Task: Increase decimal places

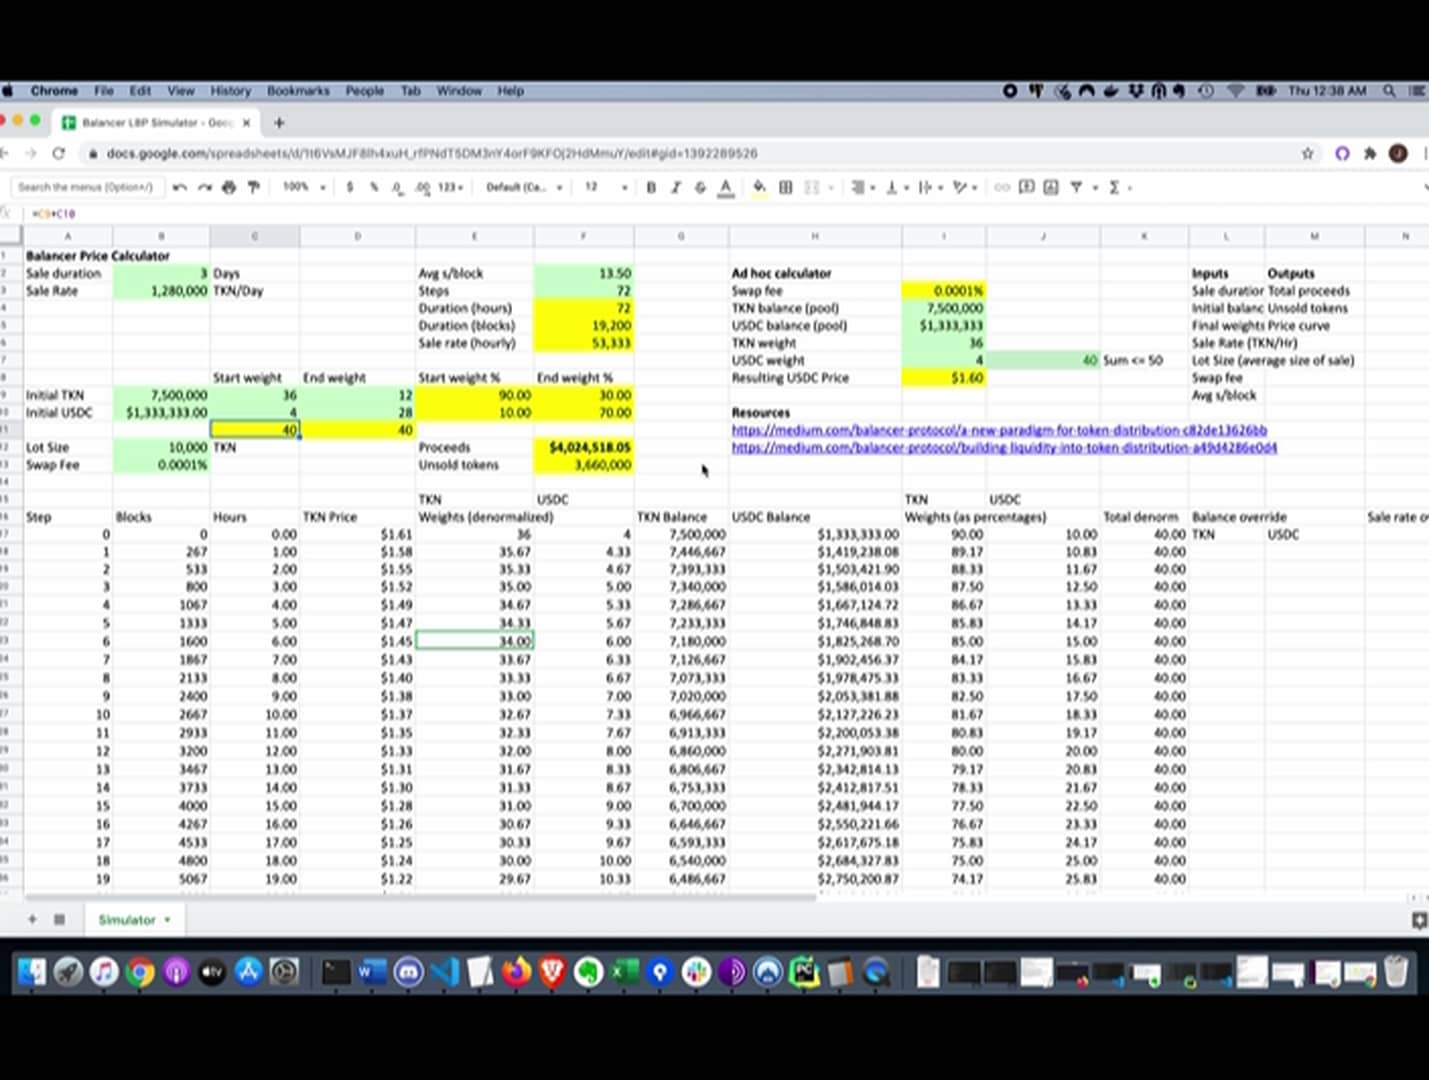Action: click(422, 187)
